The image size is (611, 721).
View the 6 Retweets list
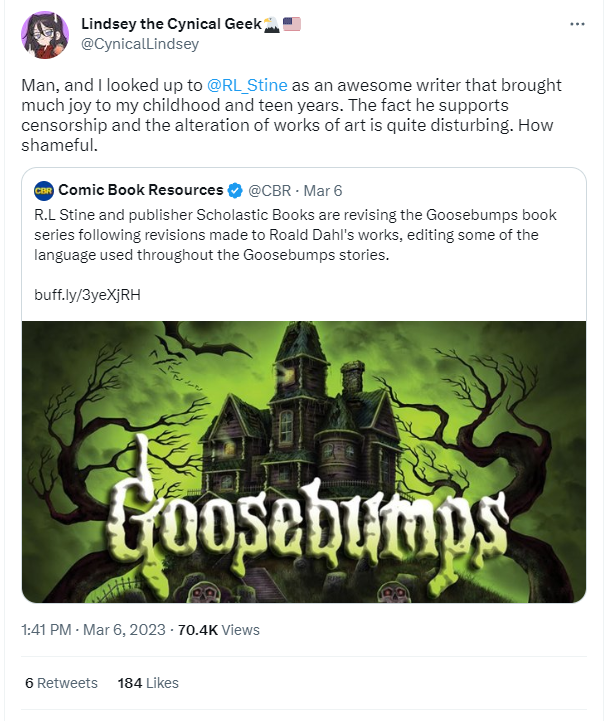pyautogui.click(x=61, y=683)
